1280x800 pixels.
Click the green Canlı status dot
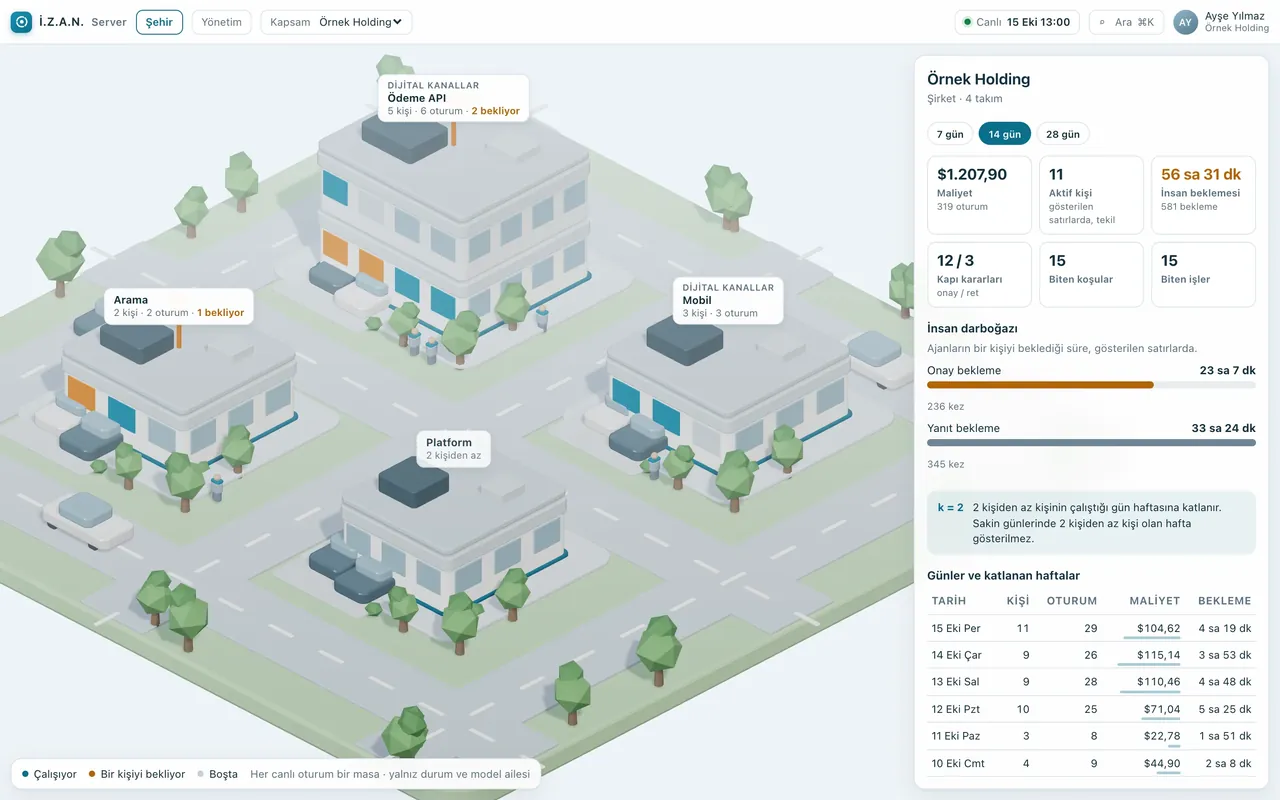click(x=967, y=22)
